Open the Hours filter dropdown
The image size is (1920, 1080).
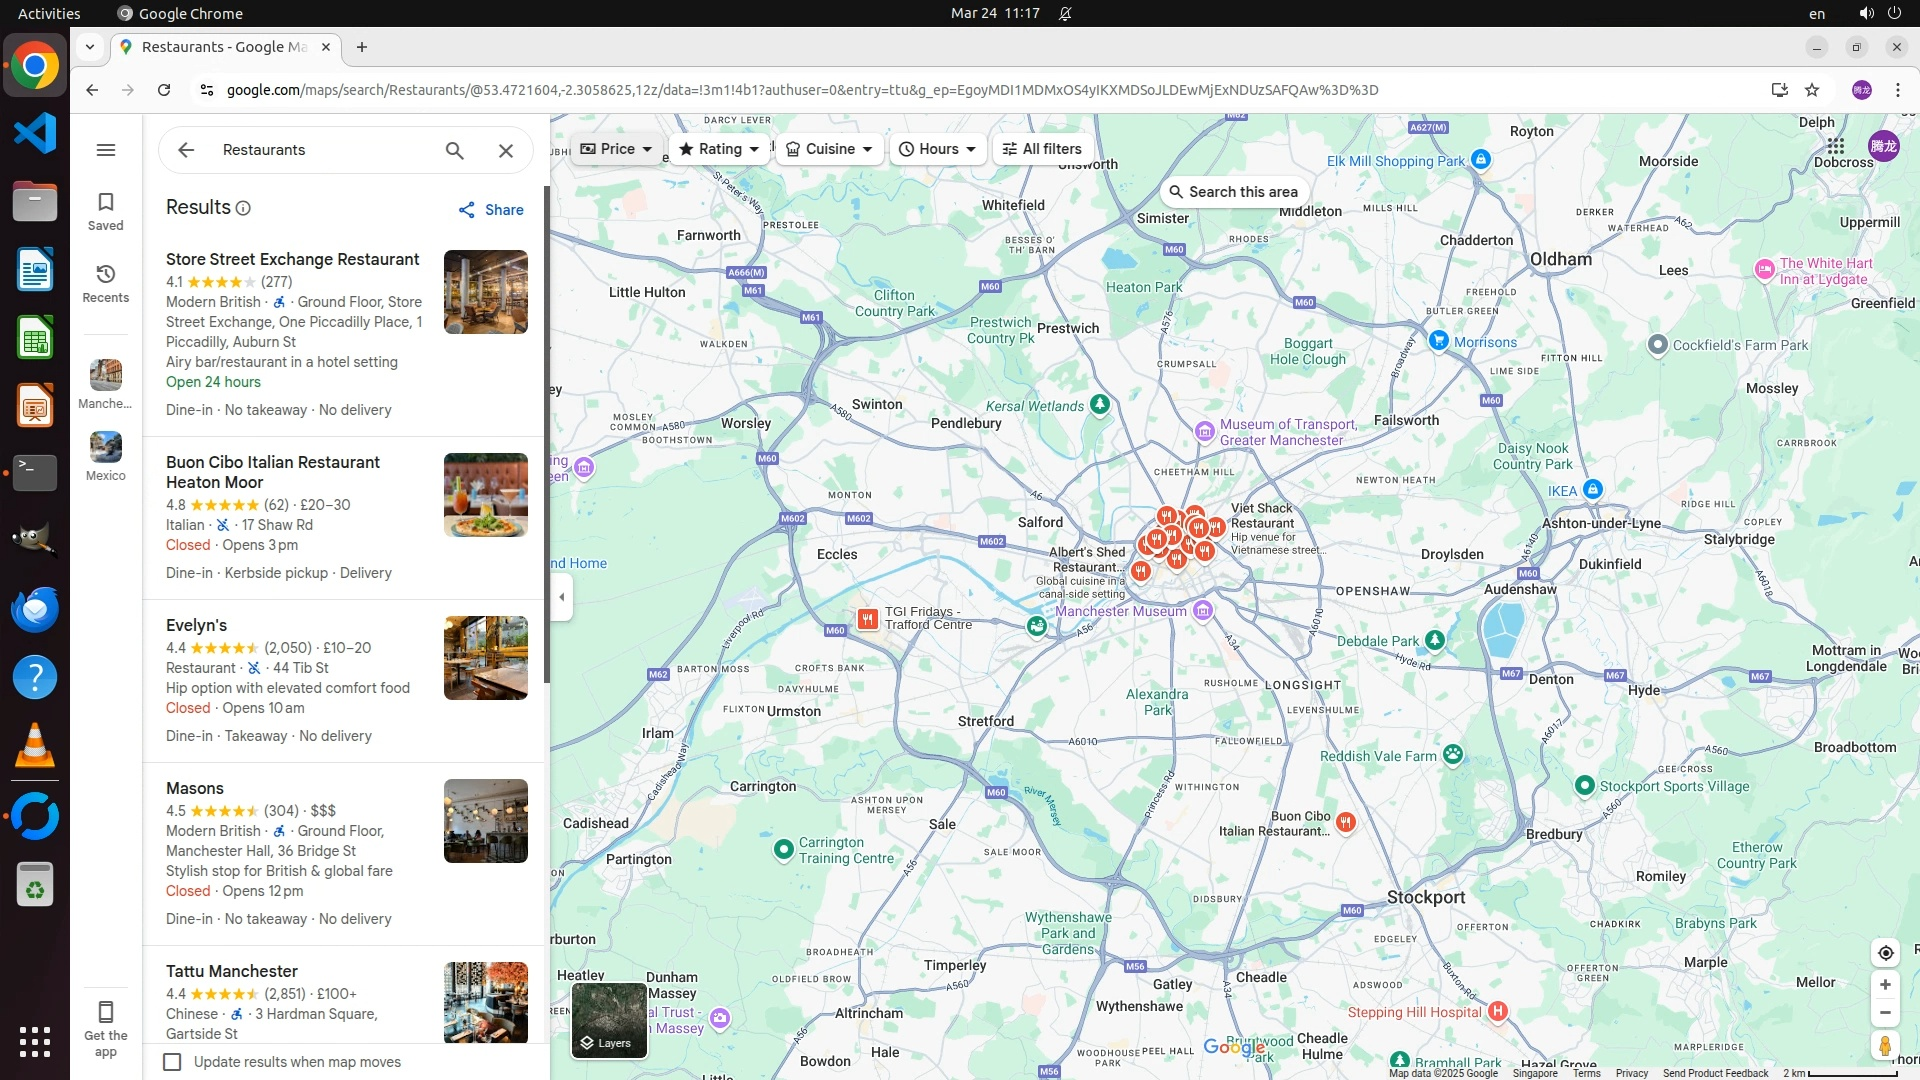(937, 149)
